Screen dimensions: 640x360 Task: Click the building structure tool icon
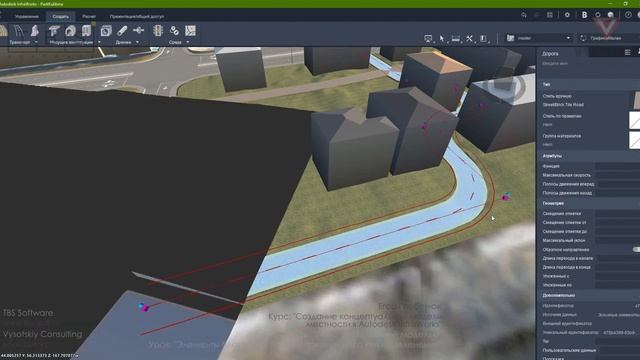(86, 31)
